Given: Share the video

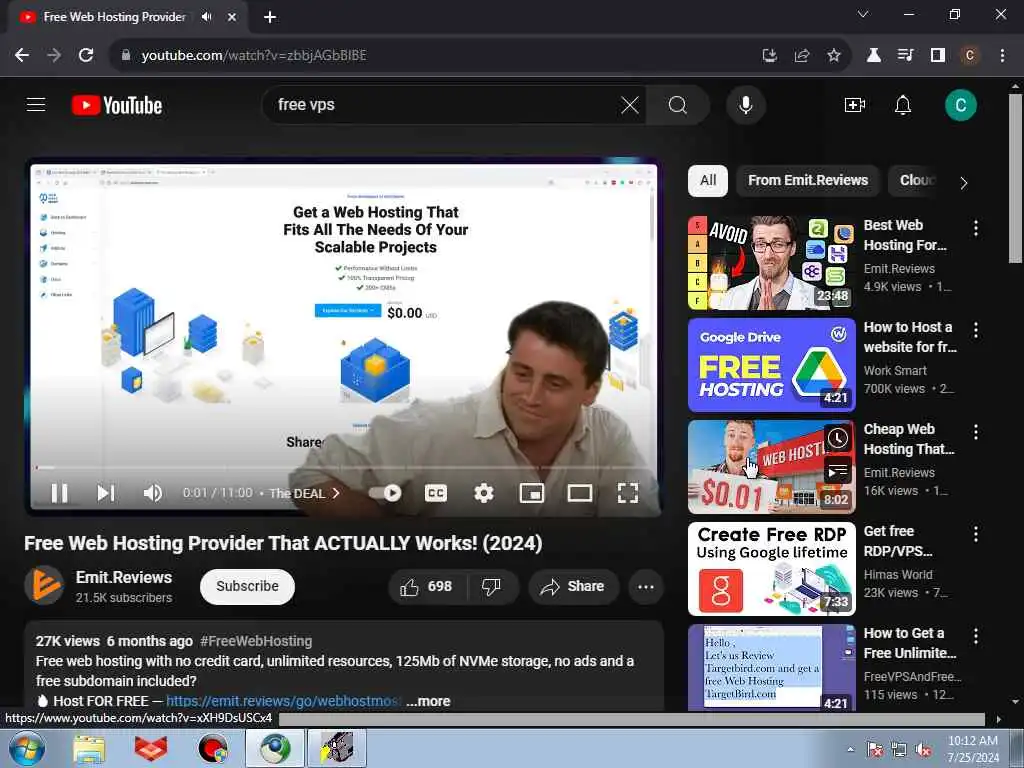Looking at the screenshot, I should (573, 586).
